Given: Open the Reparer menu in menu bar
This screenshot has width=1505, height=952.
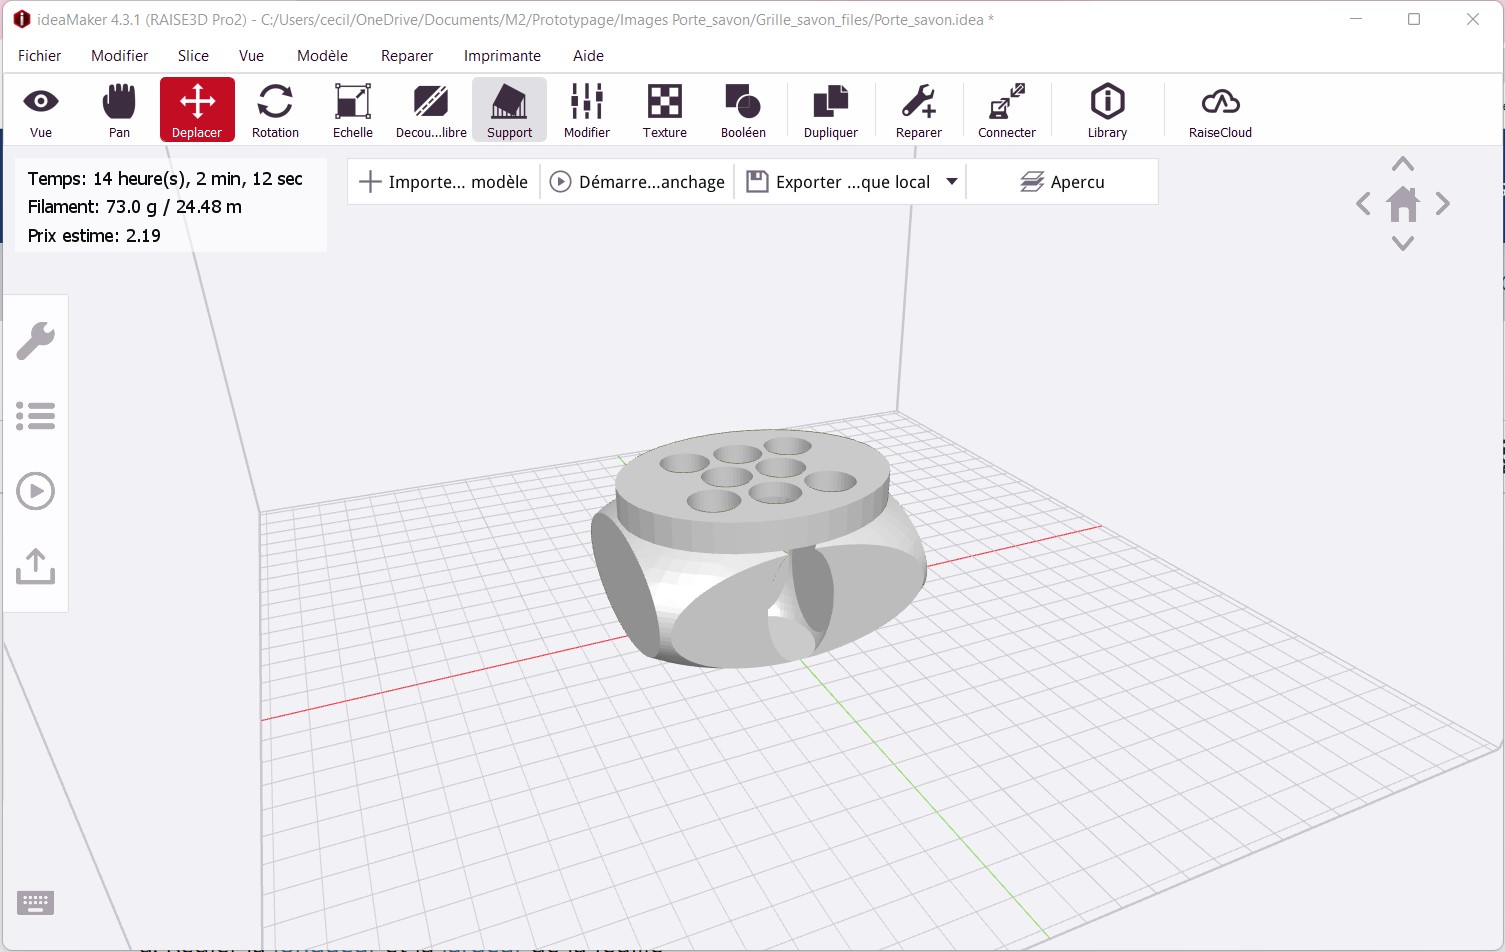Looking at the screenshot, I should tap(407, 56).
